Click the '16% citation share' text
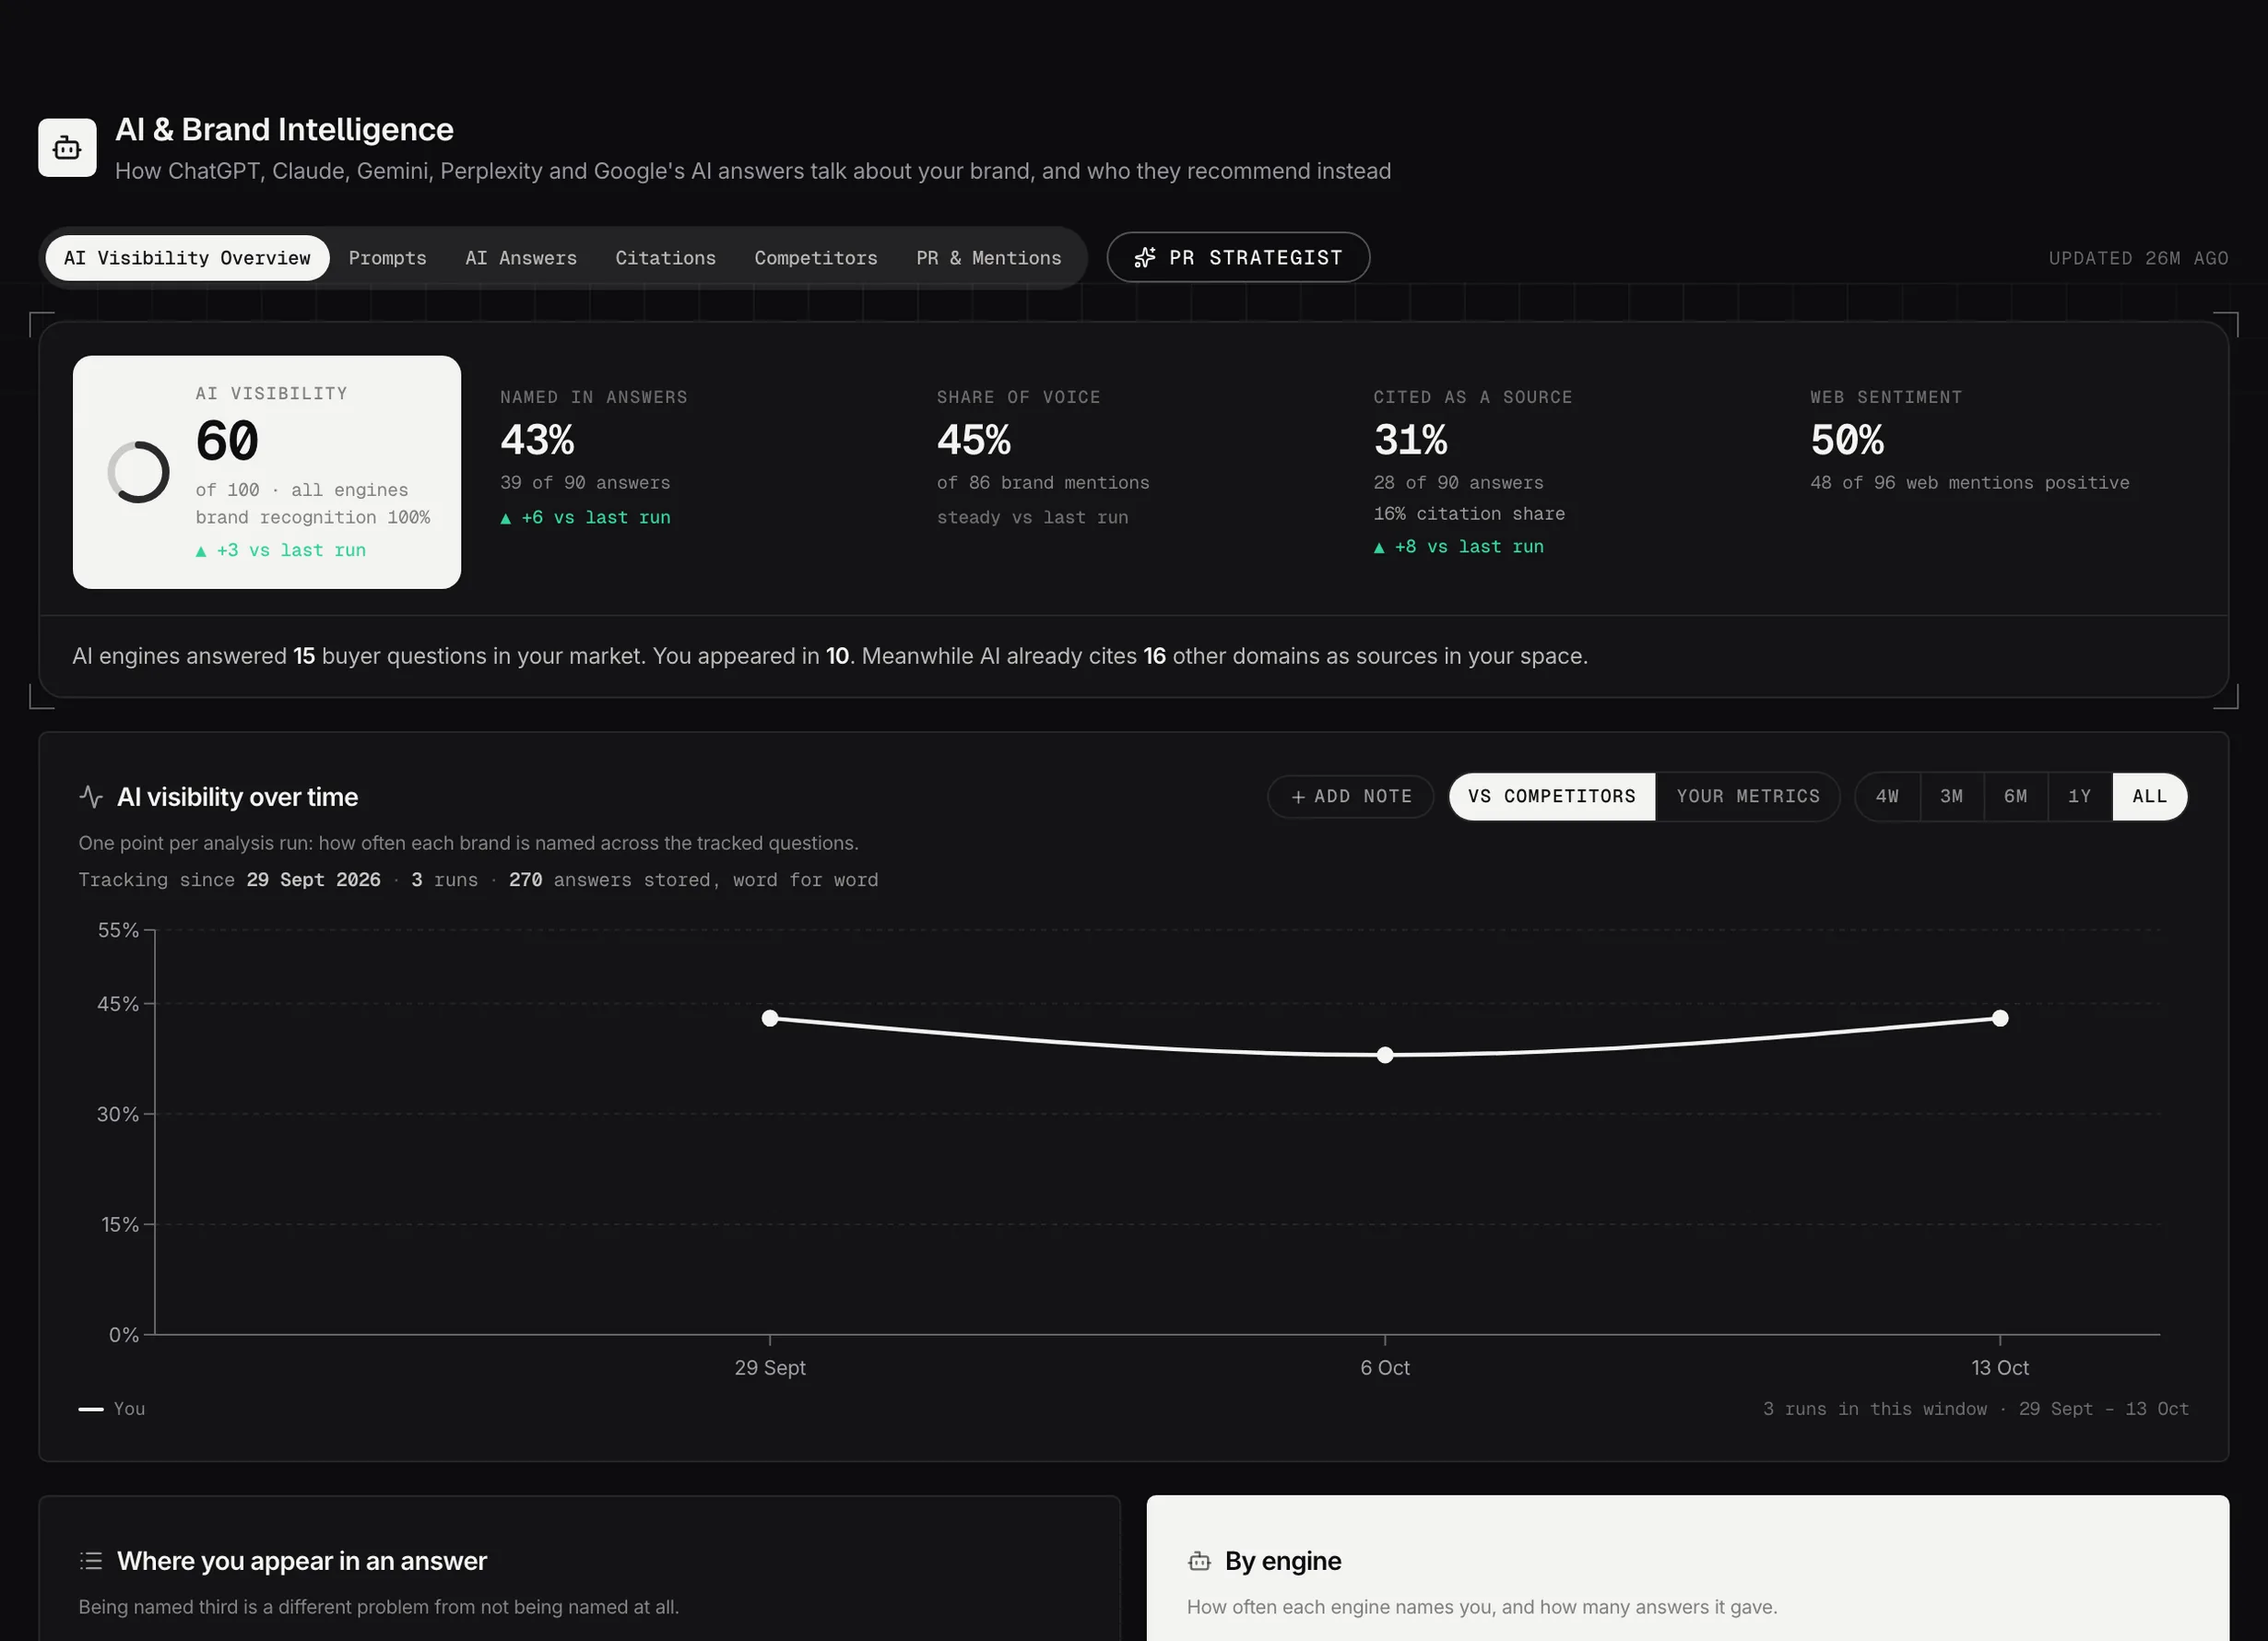 [x=1469, y=514]
